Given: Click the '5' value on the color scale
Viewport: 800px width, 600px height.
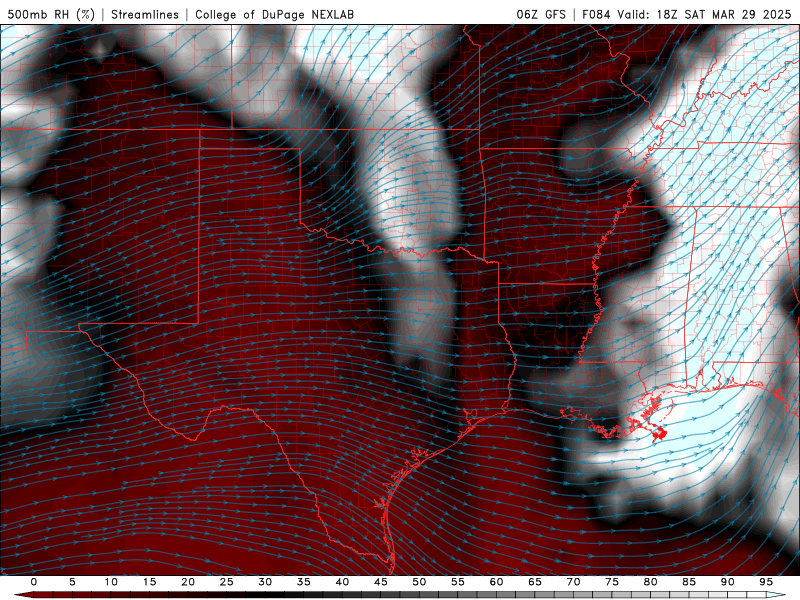Looking at the screenshot, I should 72,582.
